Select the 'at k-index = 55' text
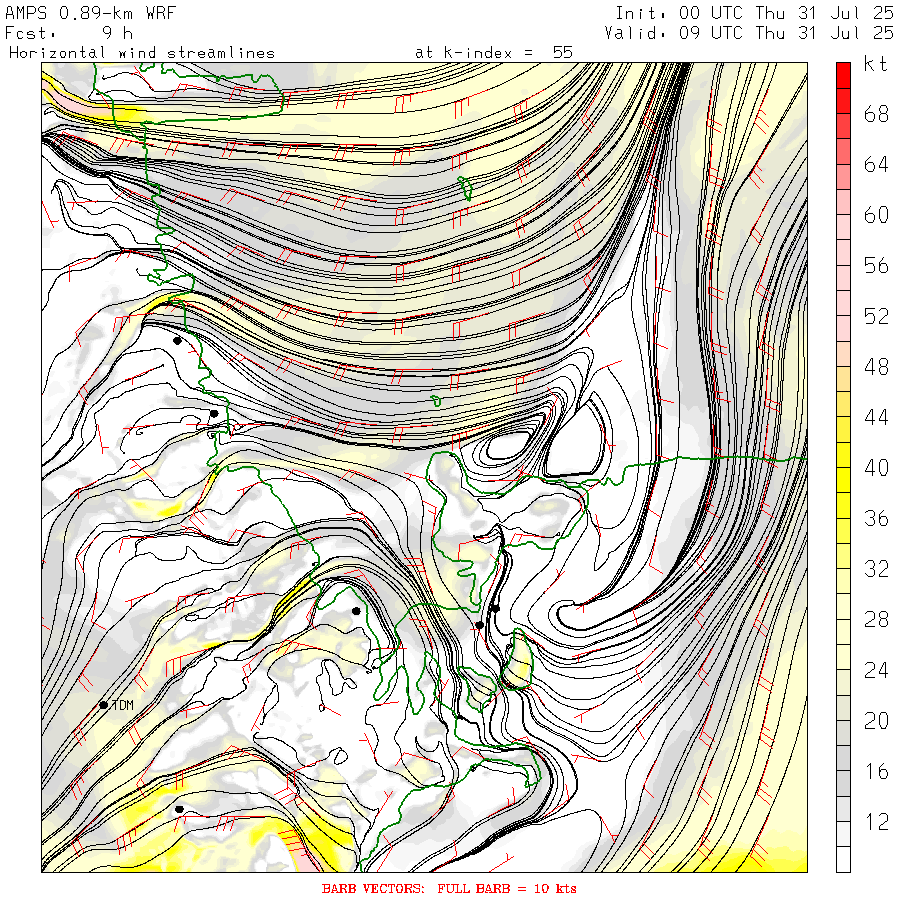This screenshot has width=900, height=900. [494, 53]
